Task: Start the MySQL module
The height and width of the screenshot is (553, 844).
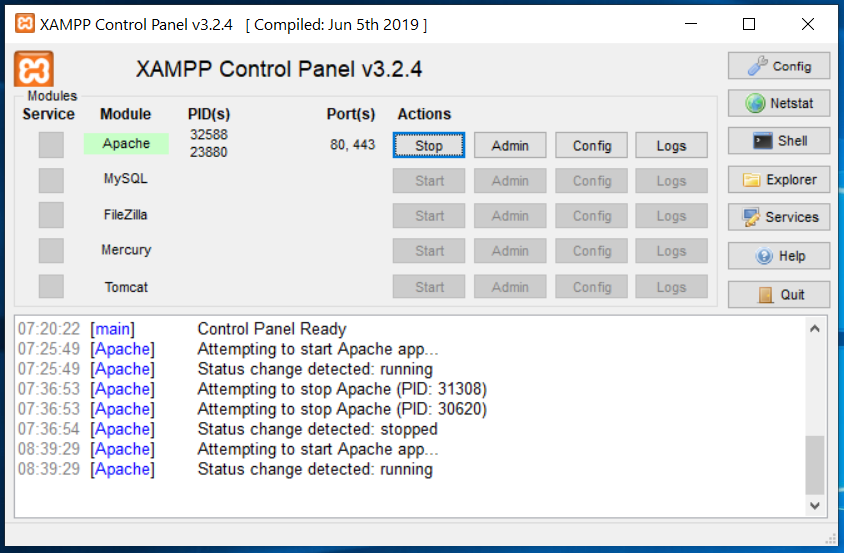Action: coord(428,180)
